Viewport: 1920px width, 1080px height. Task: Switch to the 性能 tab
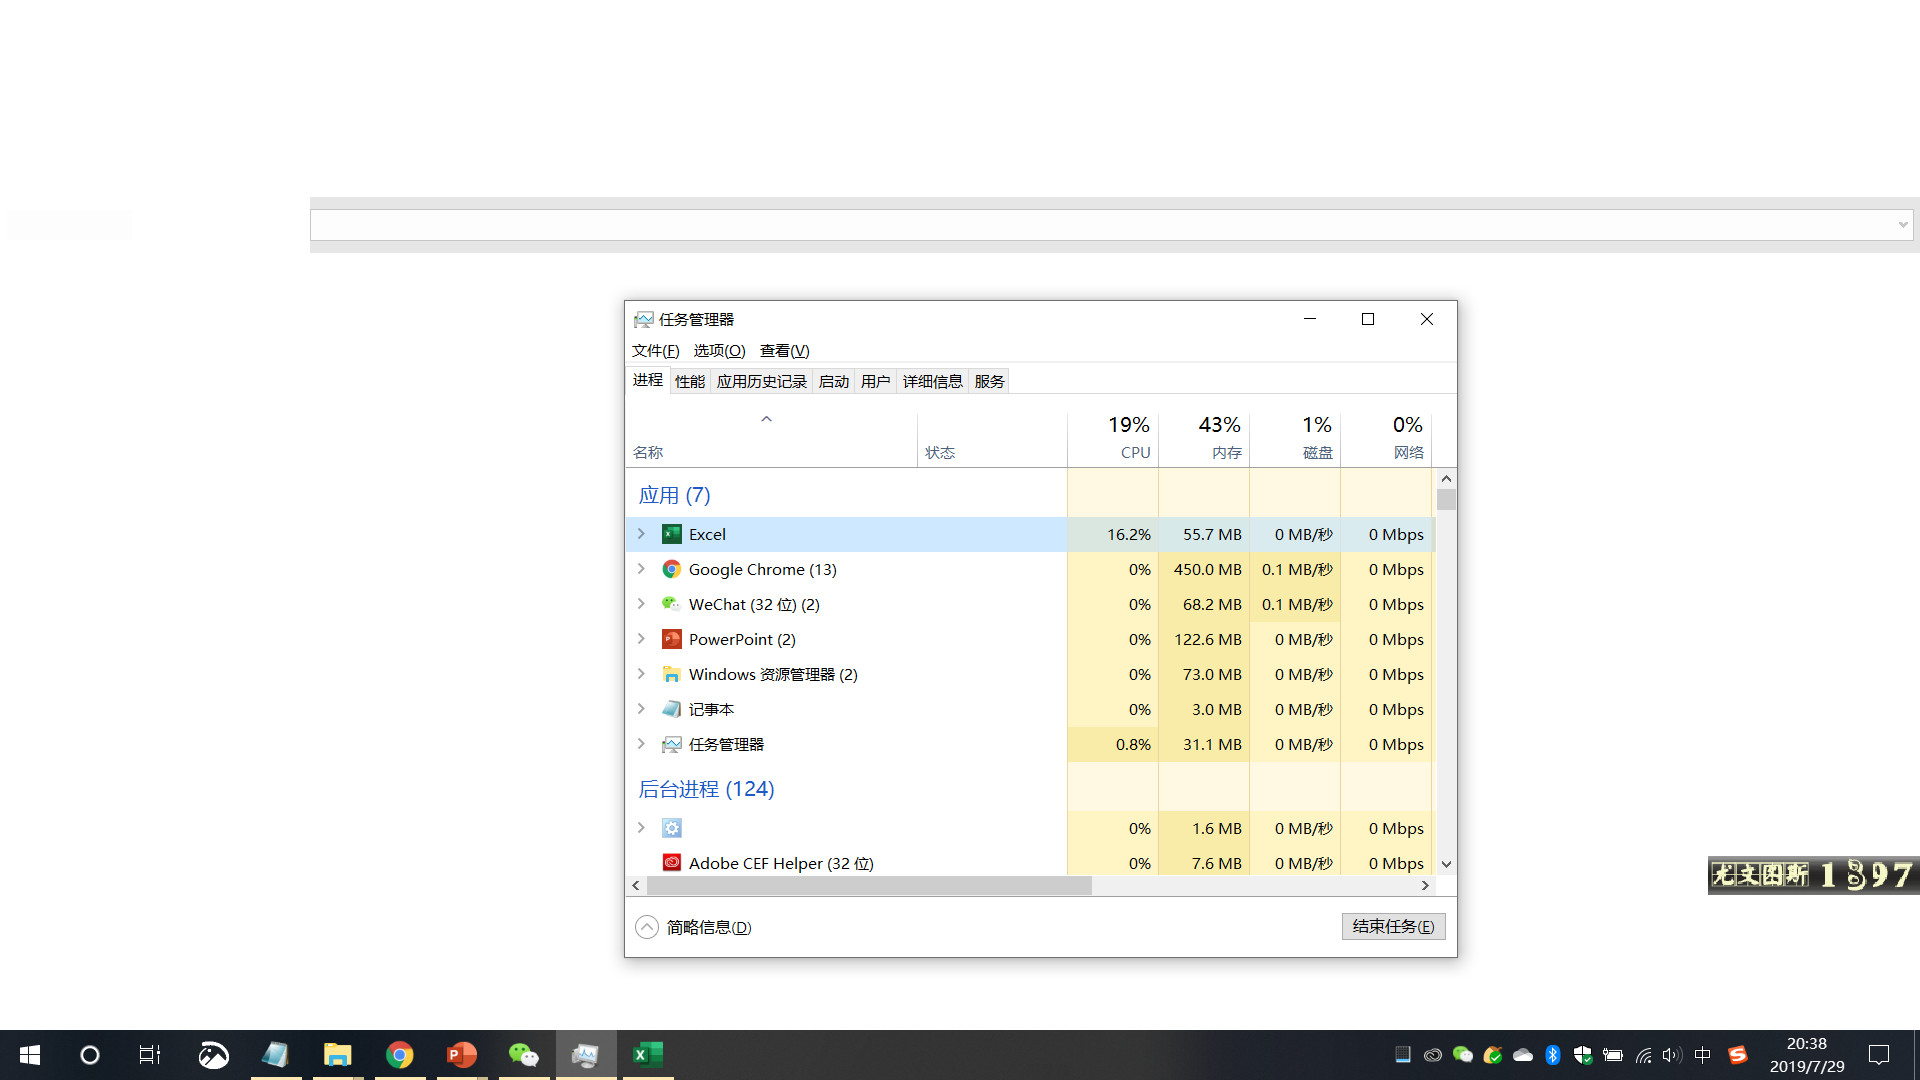pyautogui.click(x=689, y=381)
